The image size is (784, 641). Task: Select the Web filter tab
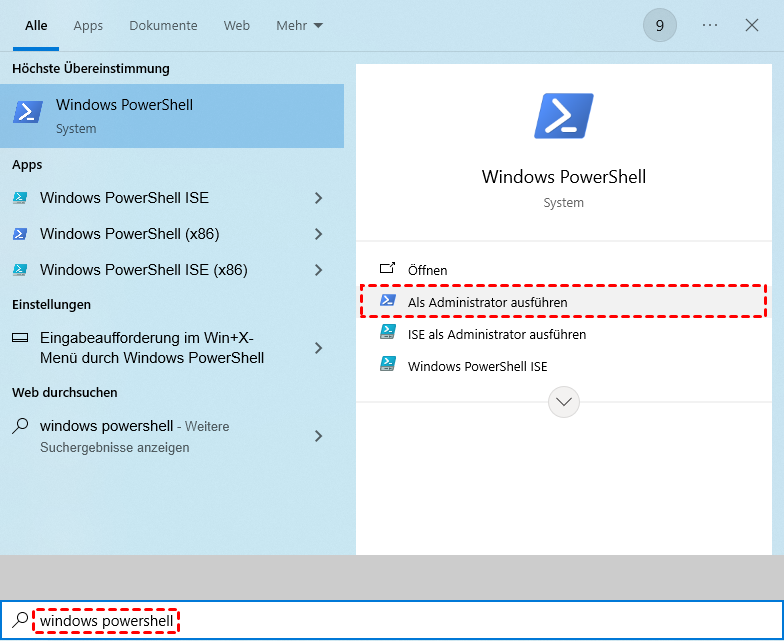point(237,25)
